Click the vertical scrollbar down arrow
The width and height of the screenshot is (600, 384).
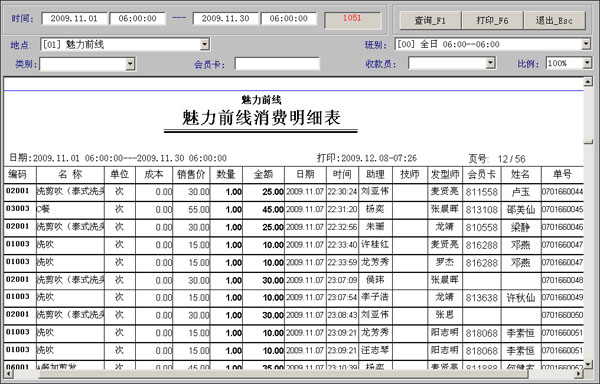588,364
